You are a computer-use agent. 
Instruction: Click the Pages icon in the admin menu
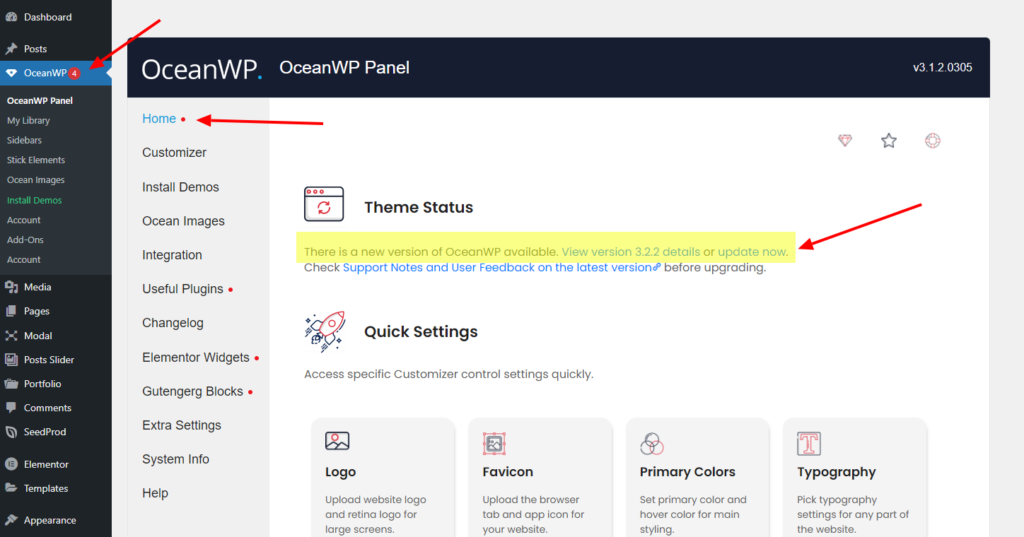tap(11, 311)
